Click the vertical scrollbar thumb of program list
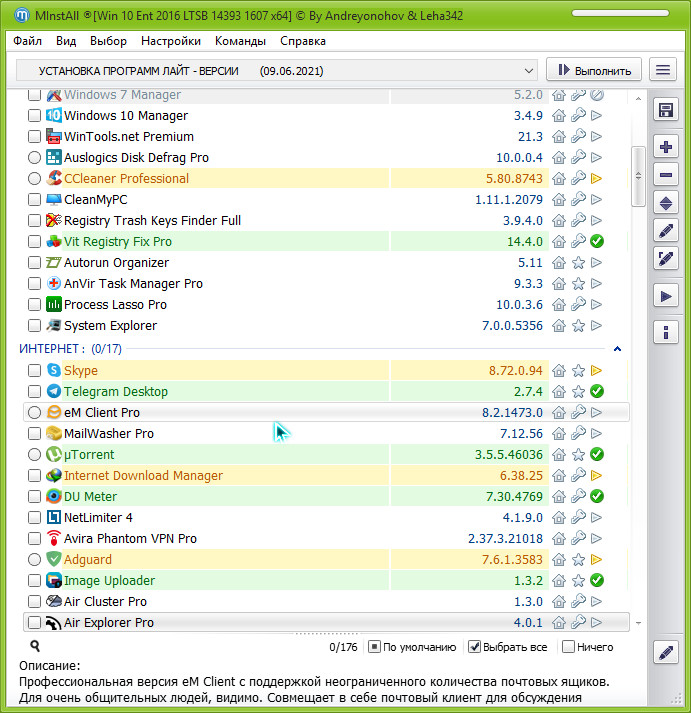The image size is (691, 713). 638,176
